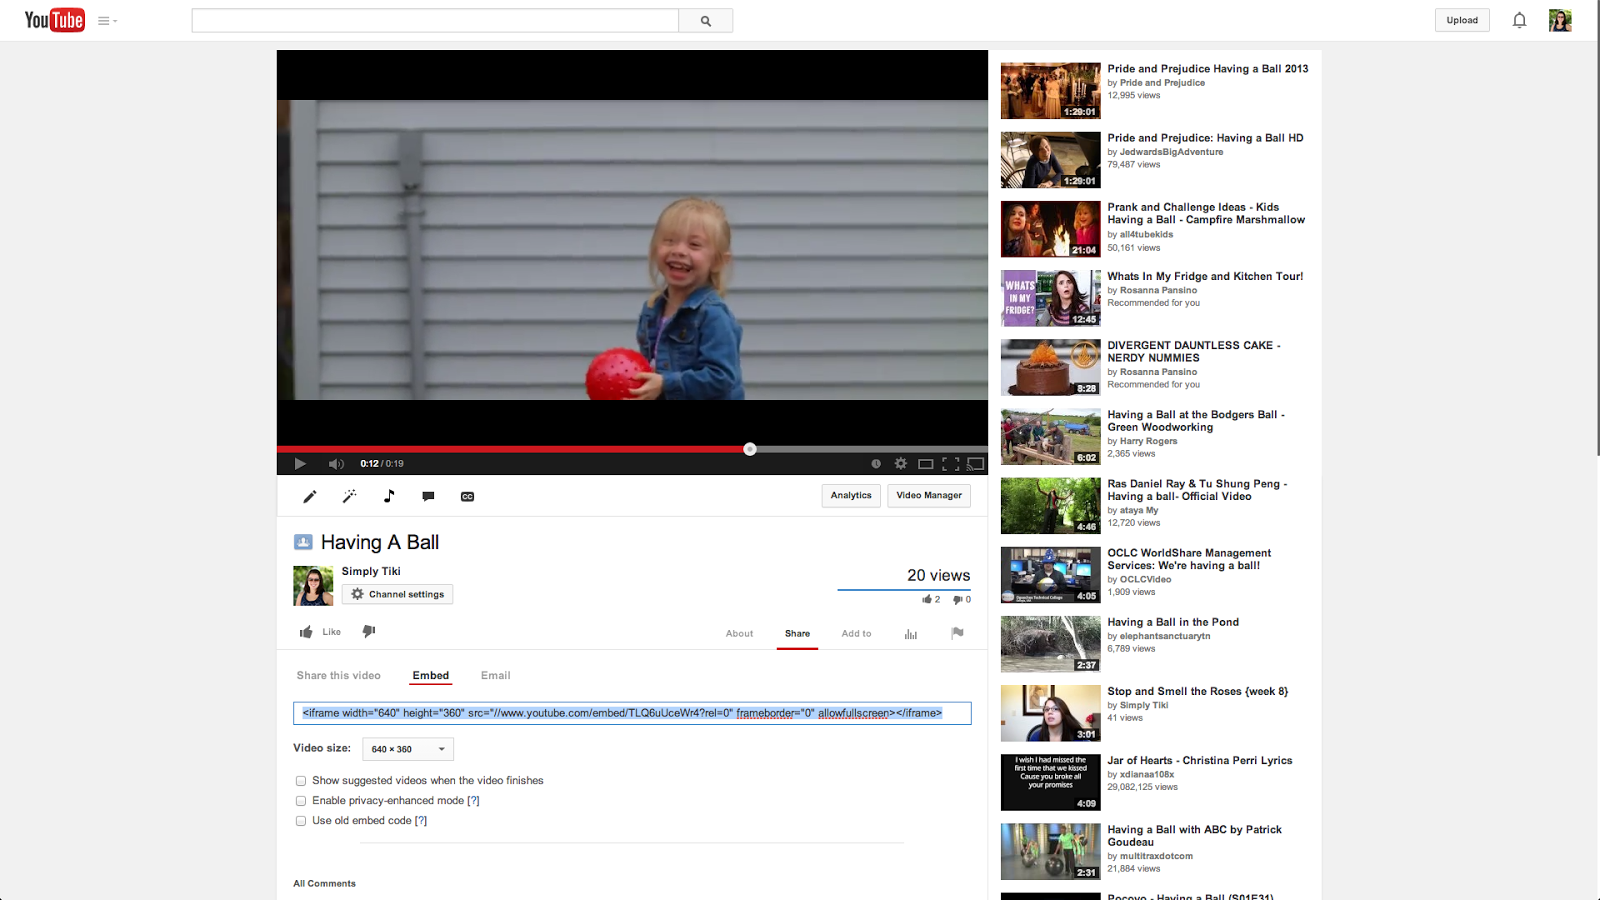Select the Embed subtab
The width and height of the screenshot is (1600, 900).
coord(431,675)
